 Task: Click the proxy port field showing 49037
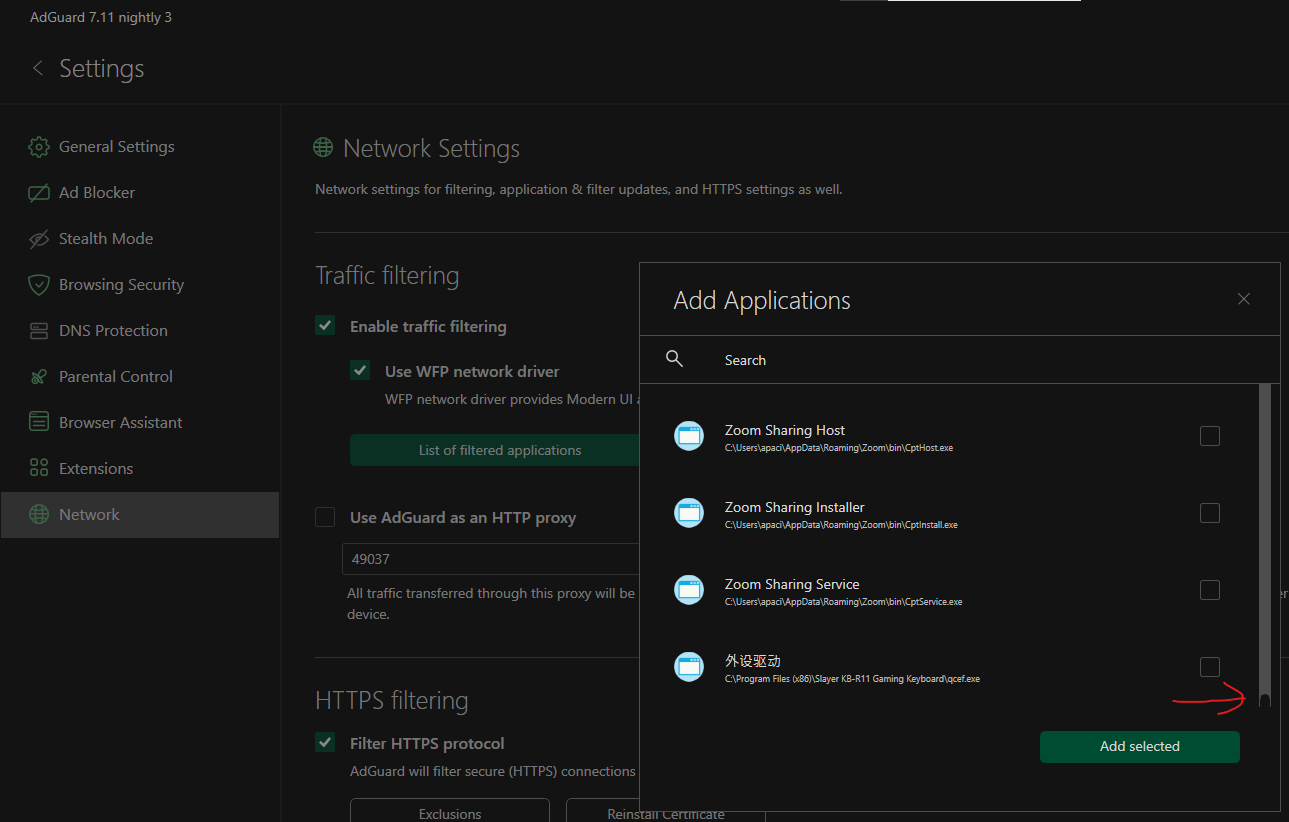pos(490,558)
